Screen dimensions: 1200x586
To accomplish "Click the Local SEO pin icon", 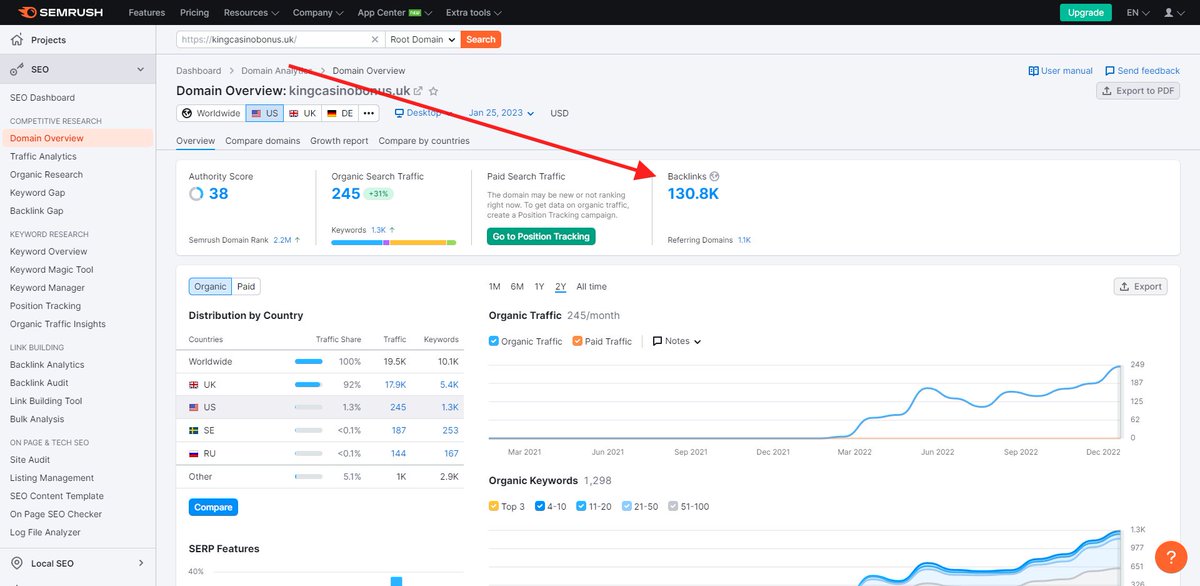I will [16, 563].
